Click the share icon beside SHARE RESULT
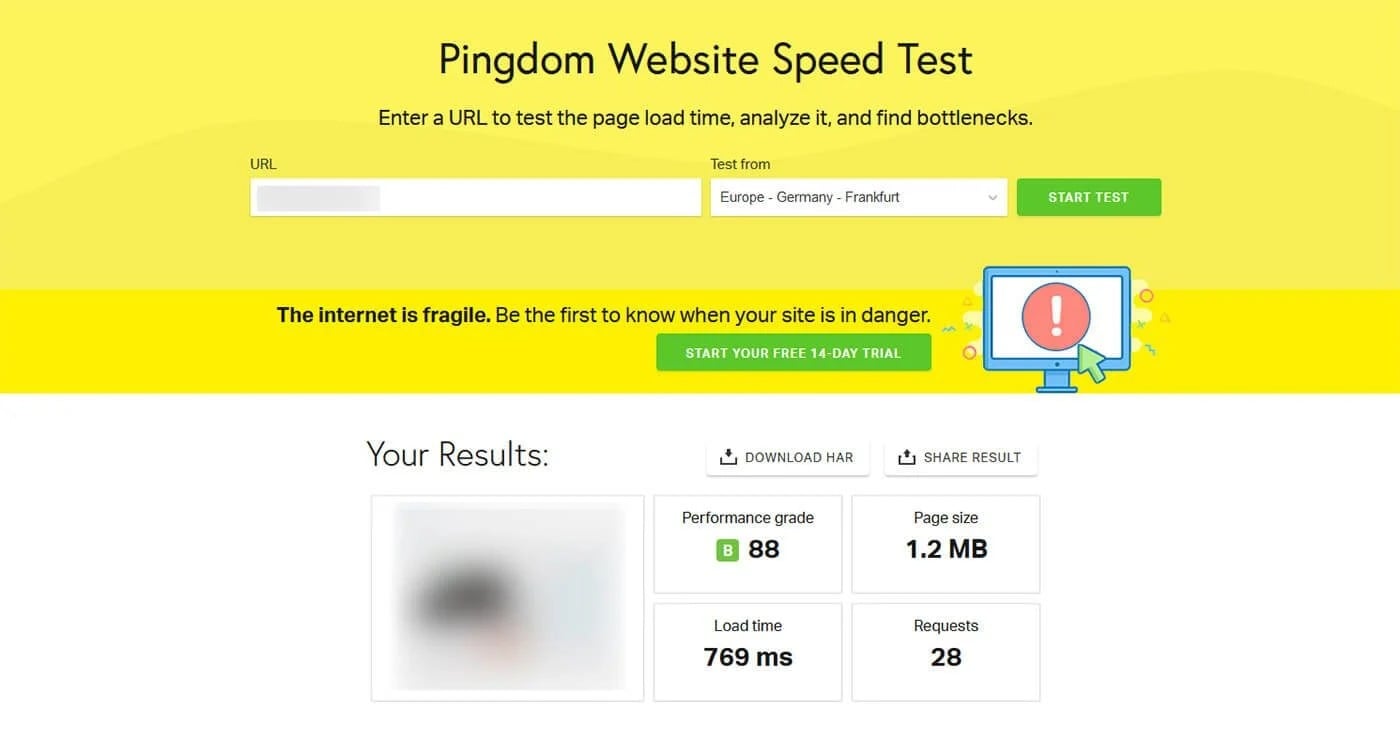 [x=906, y=458]
